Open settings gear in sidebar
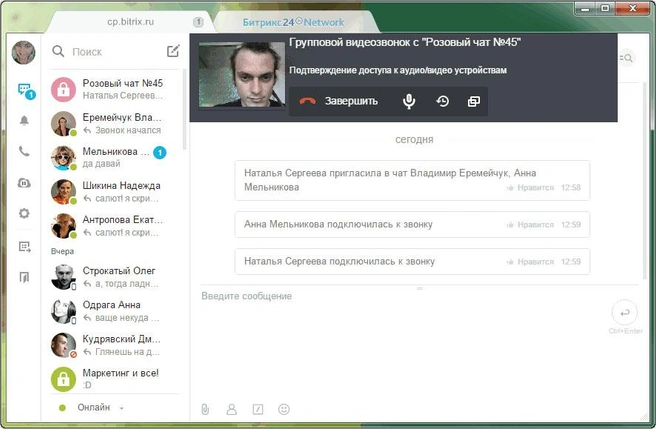The width and height of the screenshot is (656, 429). 24,213
